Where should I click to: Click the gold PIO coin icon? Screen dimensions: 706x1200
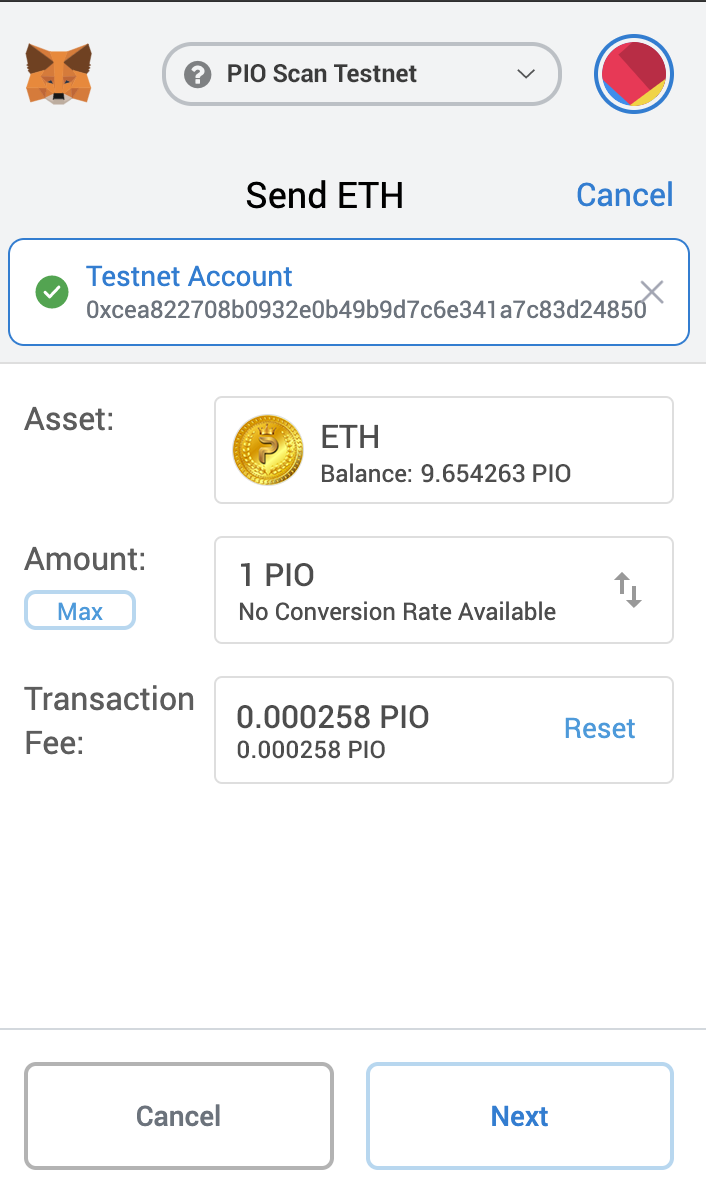tap(267, 450)
